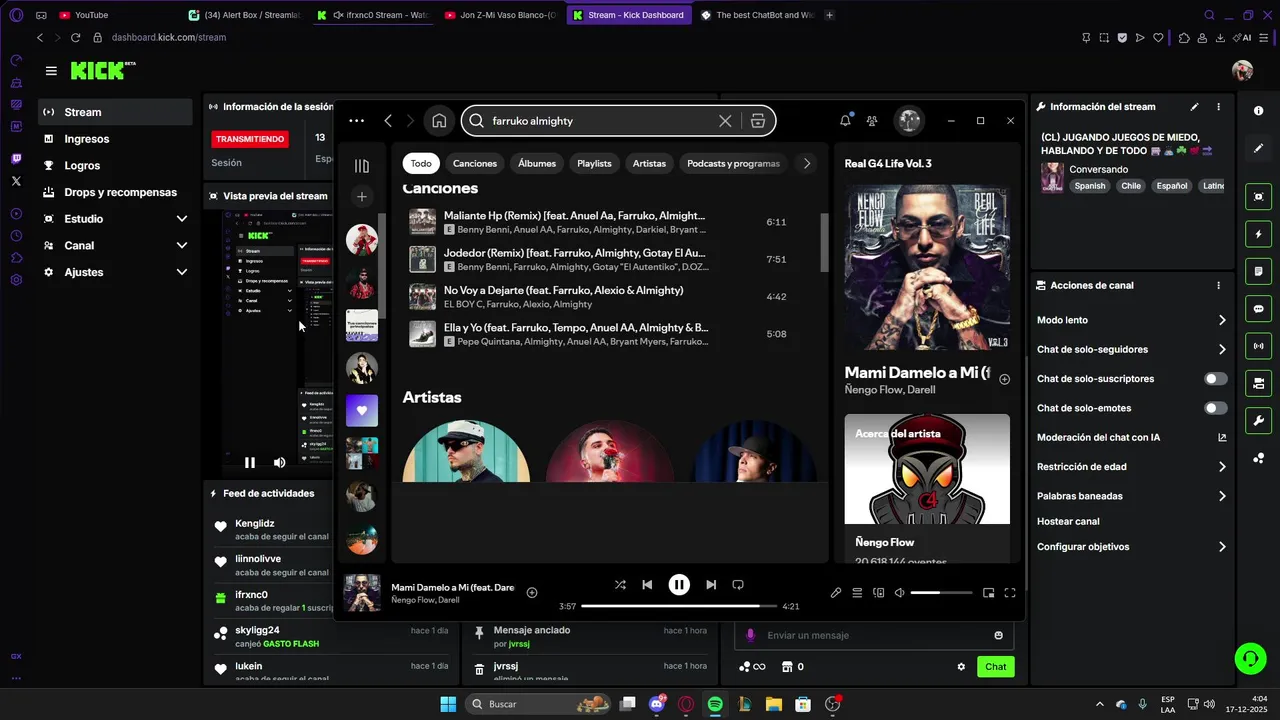Clear the Spotify search field with X

(725, 121)
